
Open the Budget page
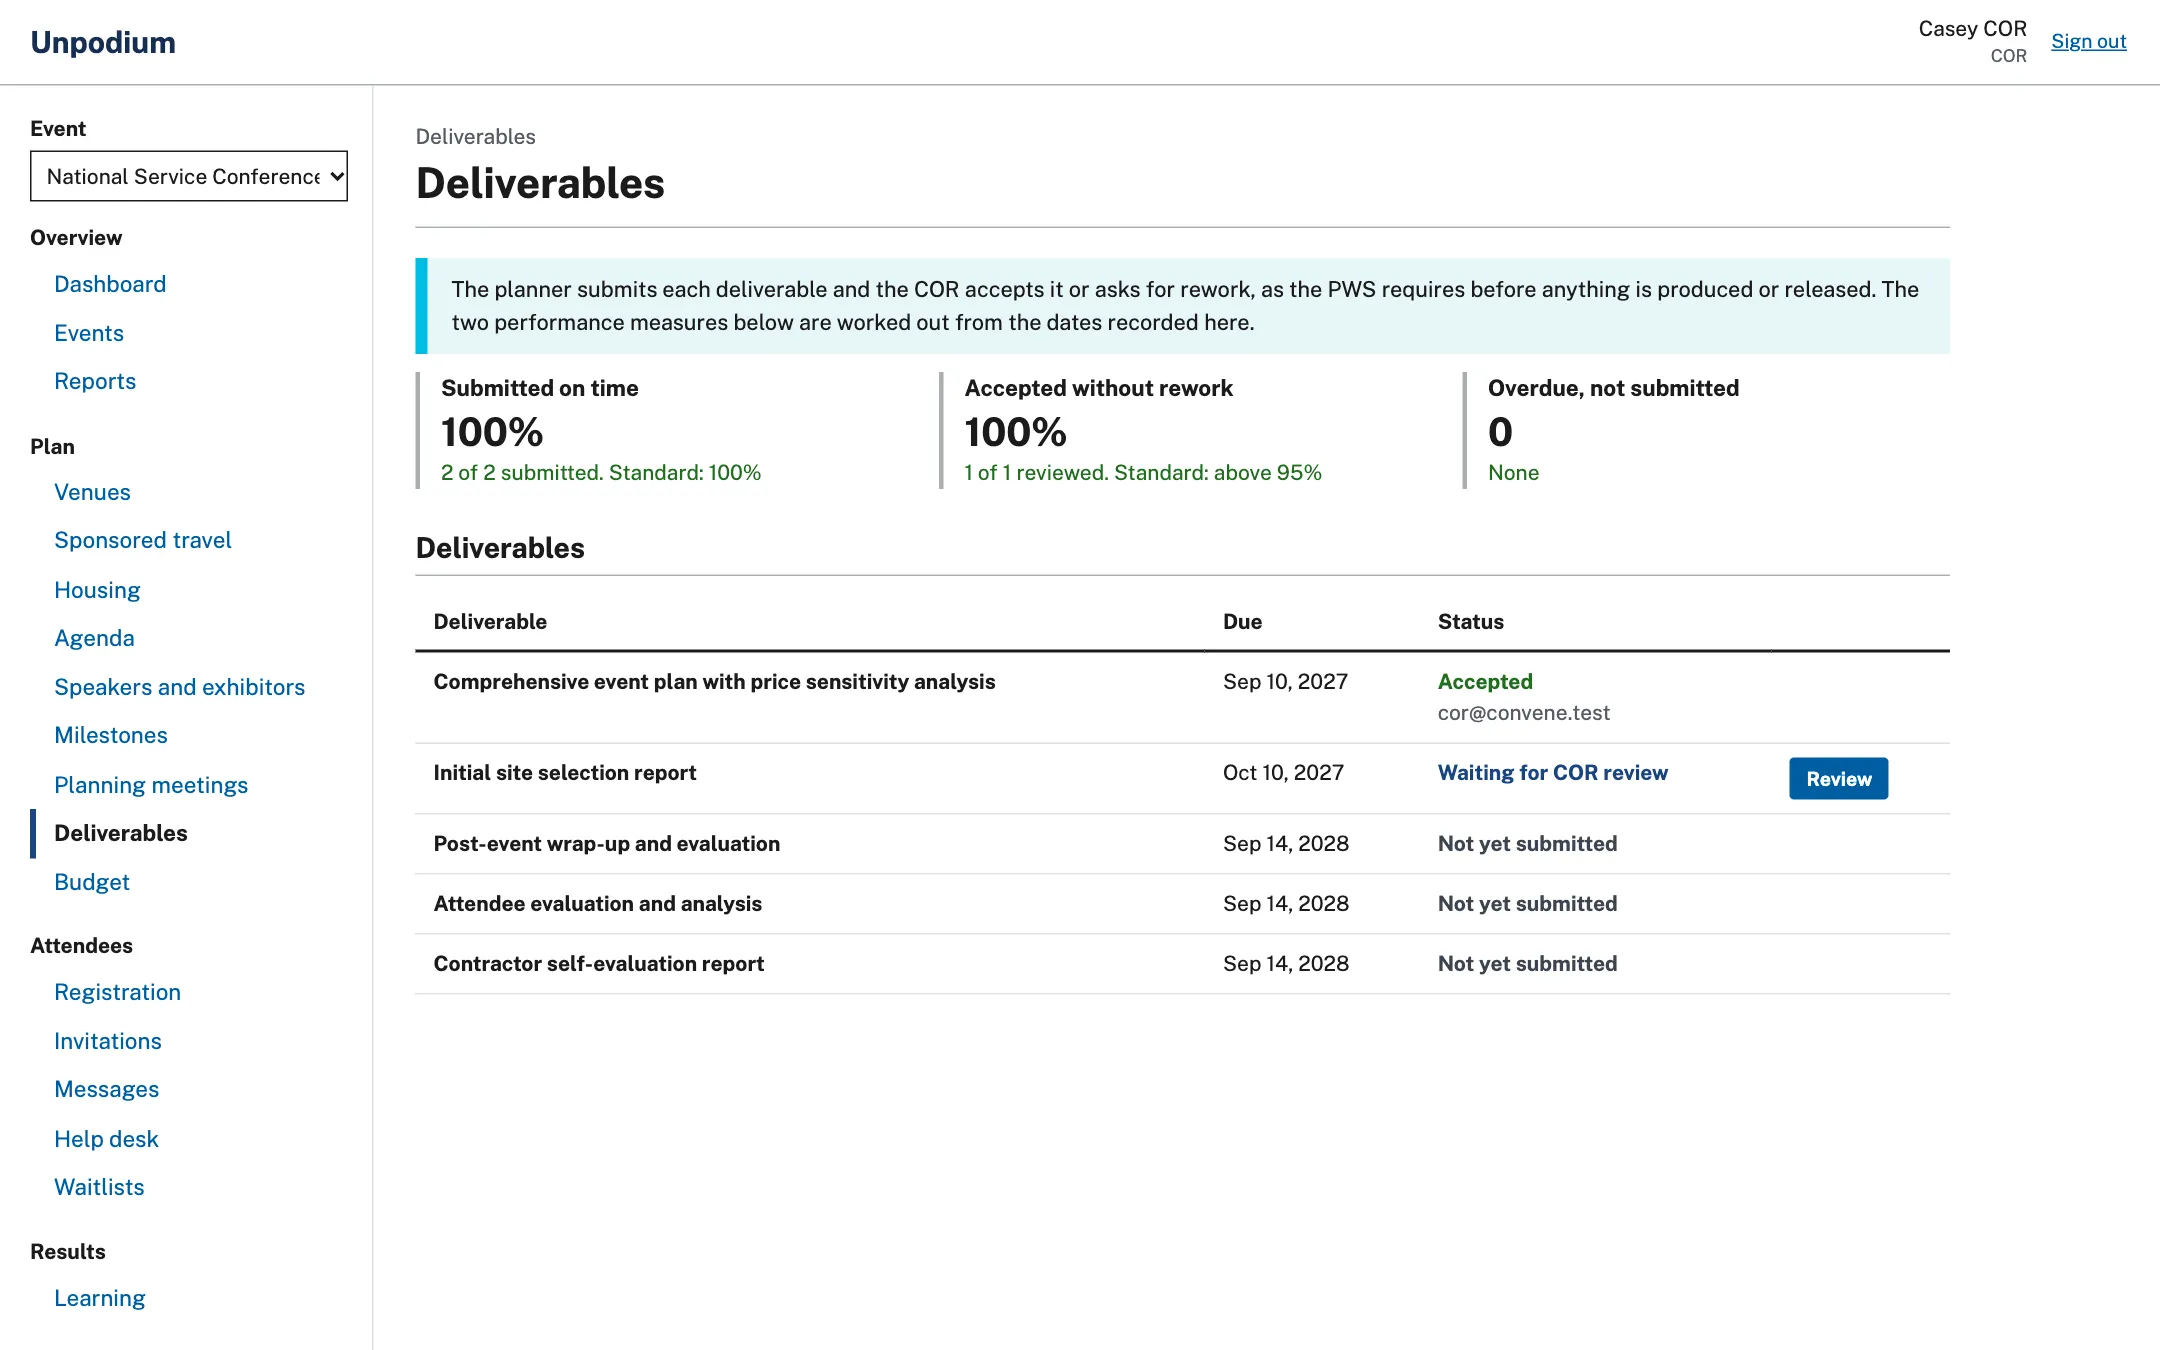[92, 882]
